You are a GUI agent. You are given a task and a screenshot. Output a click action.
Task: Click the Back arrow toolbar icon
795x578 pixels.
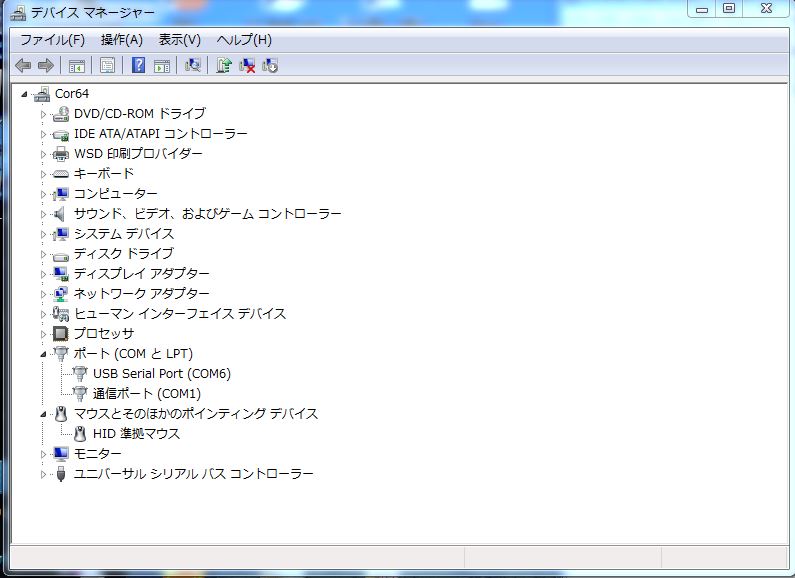click(x=23, y=65)
